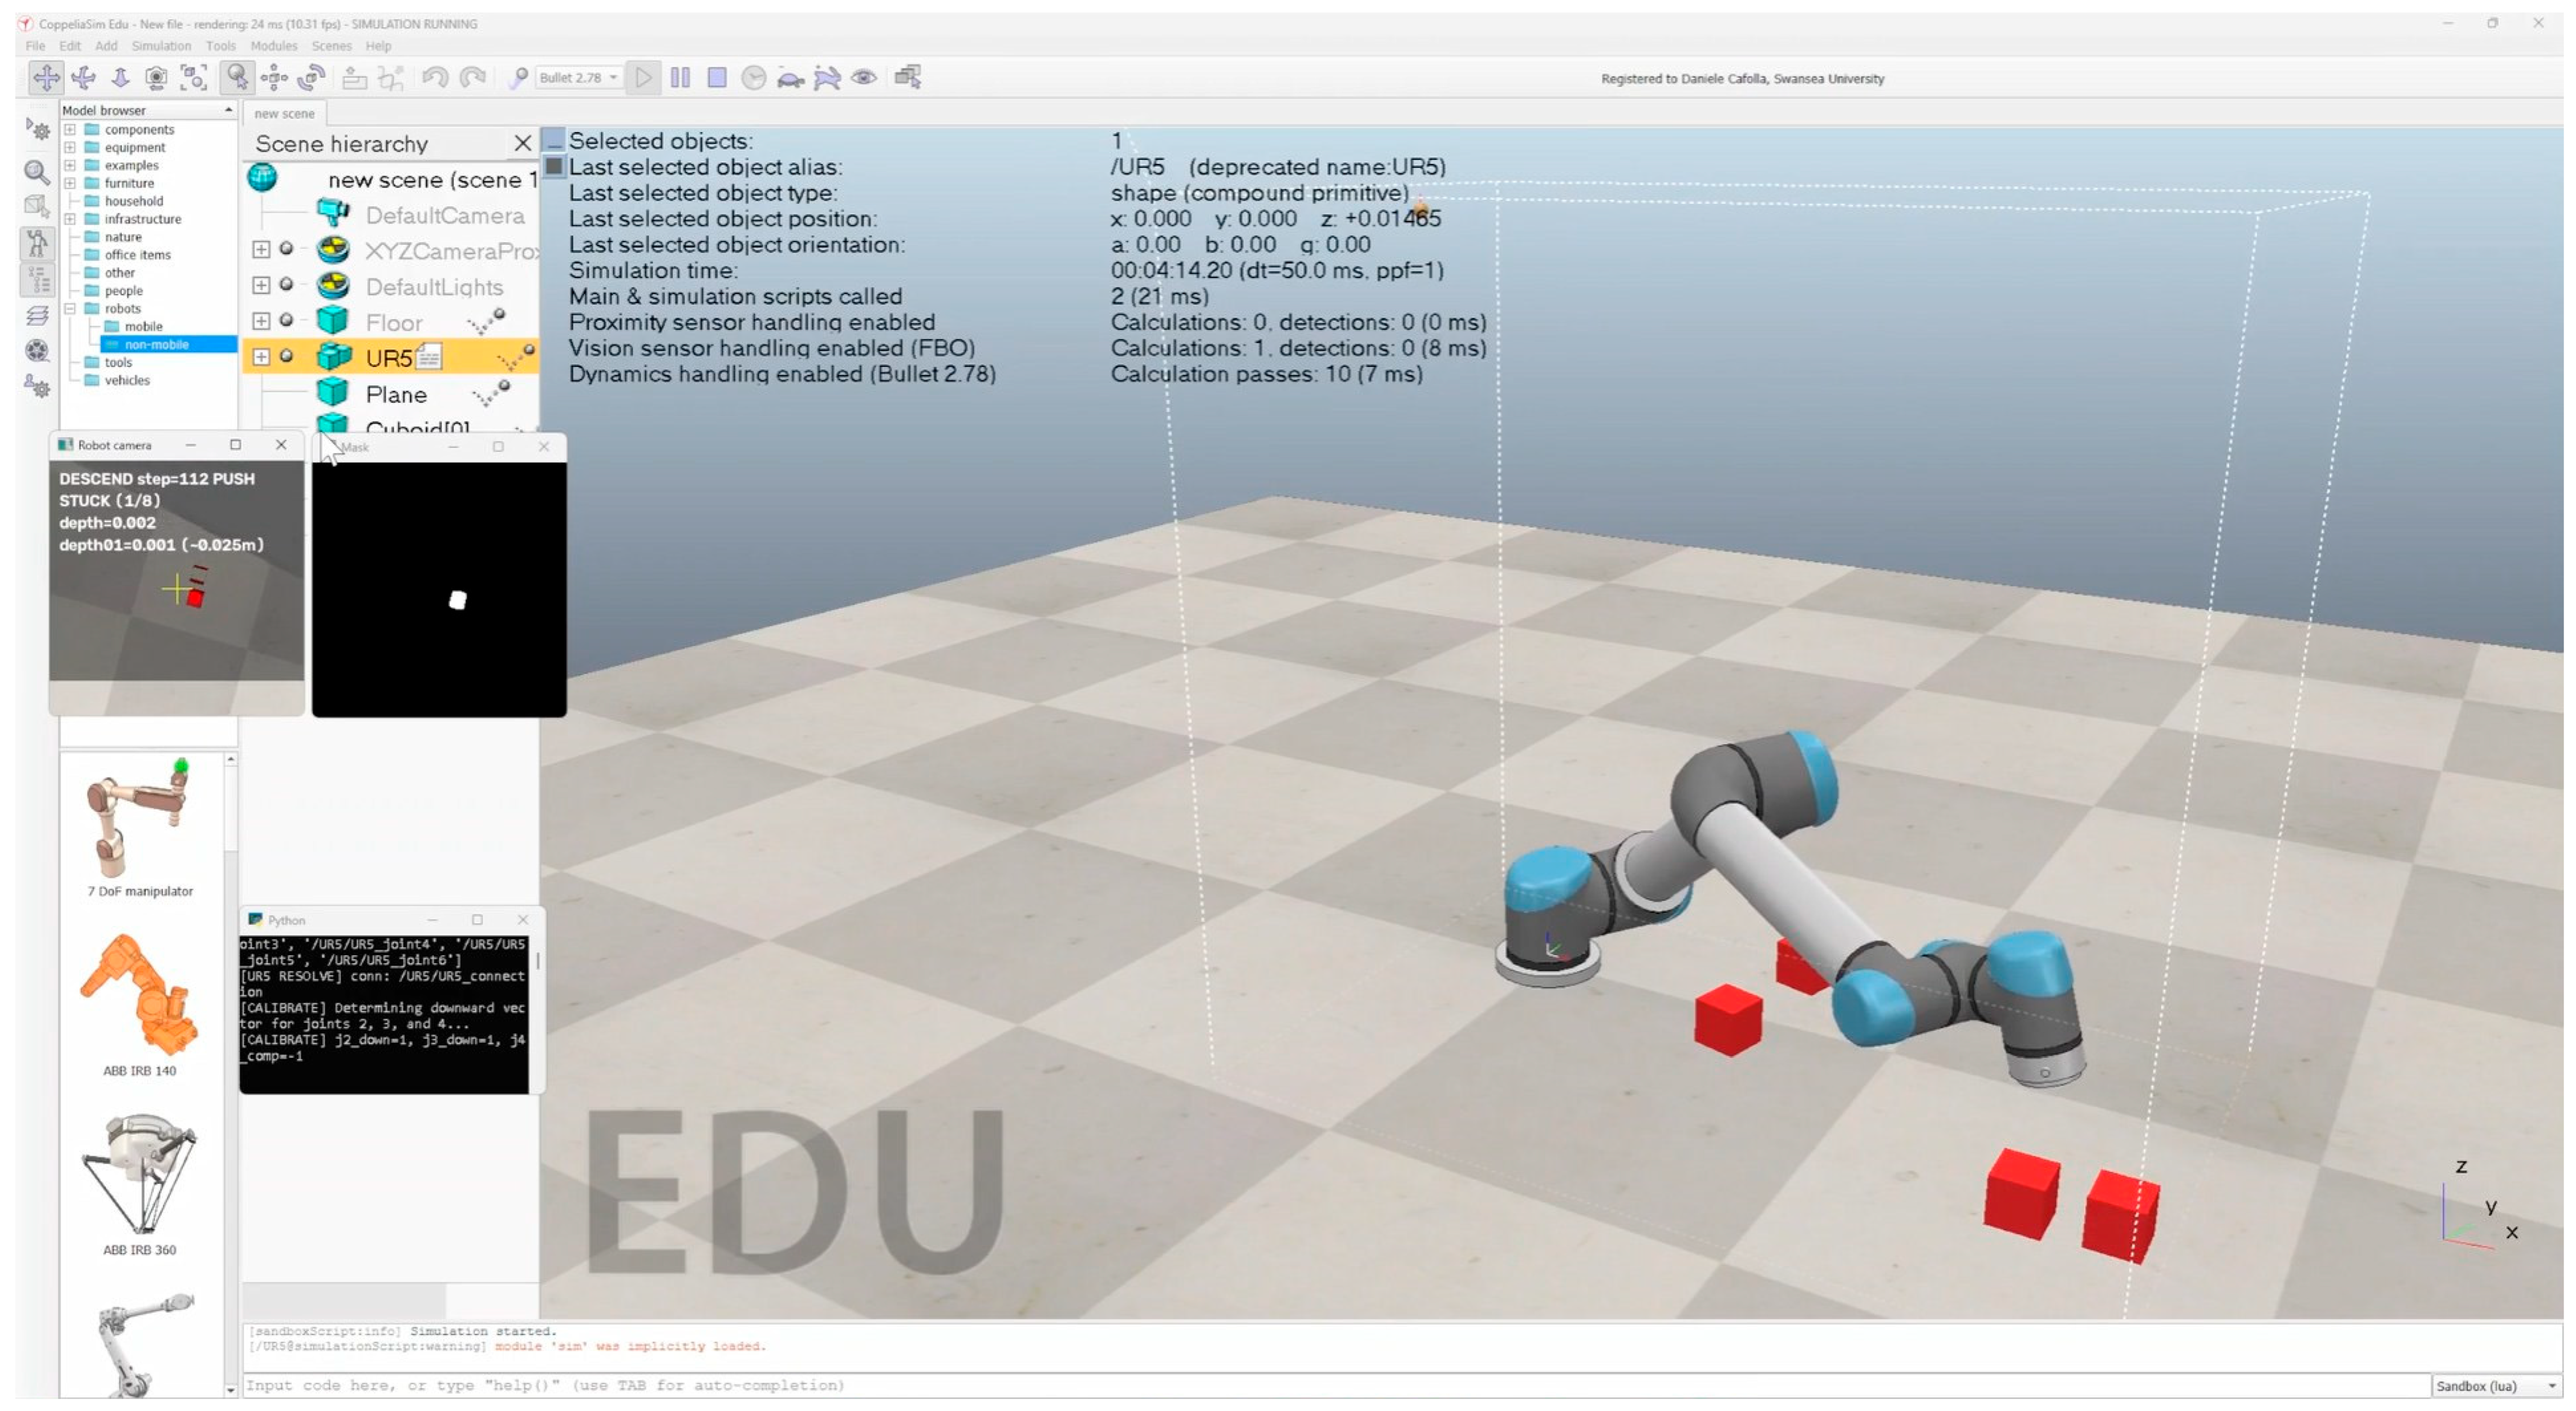Close the Scene hierarchy panel
The height and width of the screenshot is (1411, 2576).
pyautogui.click(x=522, y=144)
